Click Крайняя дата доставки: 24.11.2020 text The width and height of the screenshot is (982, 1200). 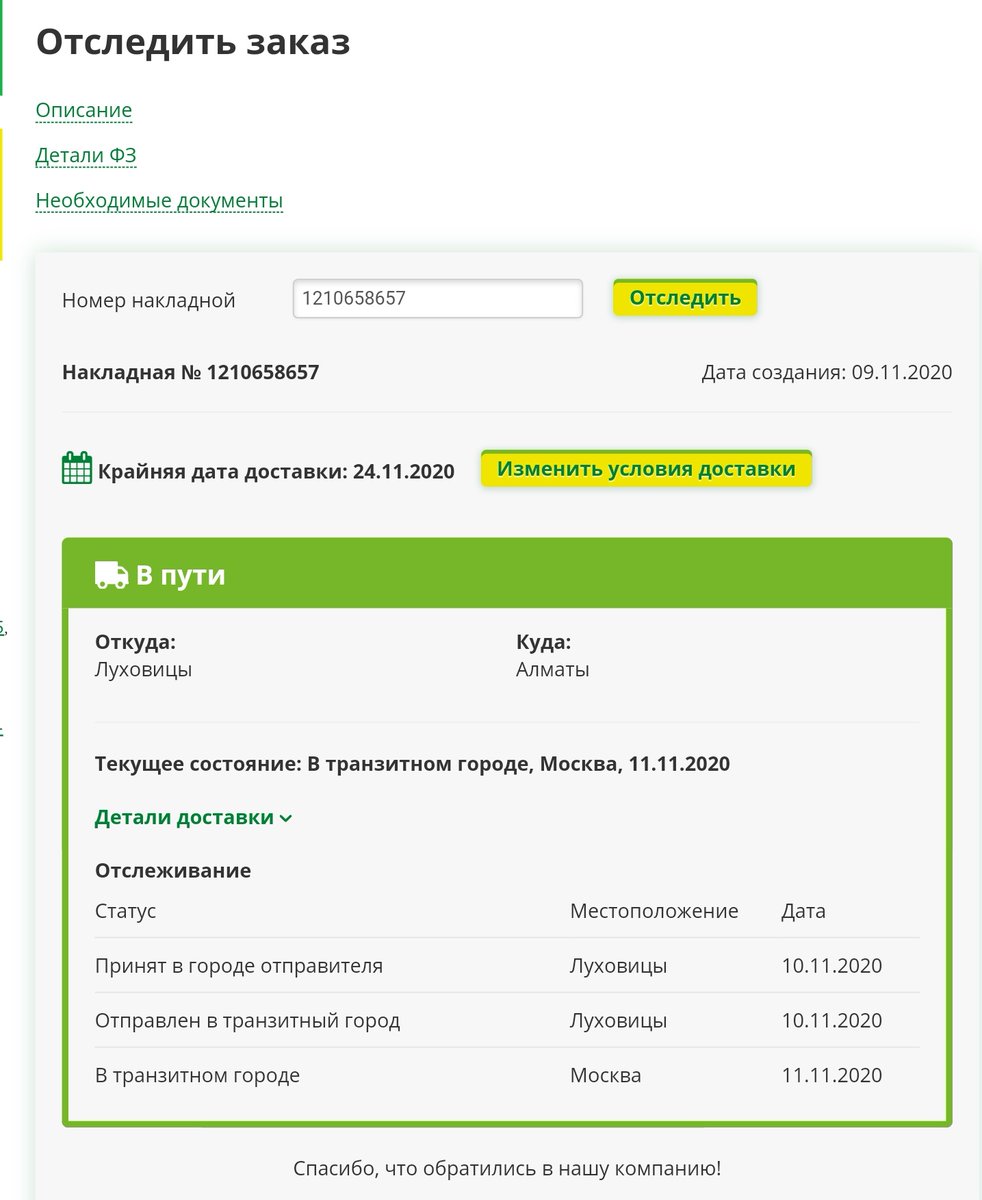pos(276,471)
